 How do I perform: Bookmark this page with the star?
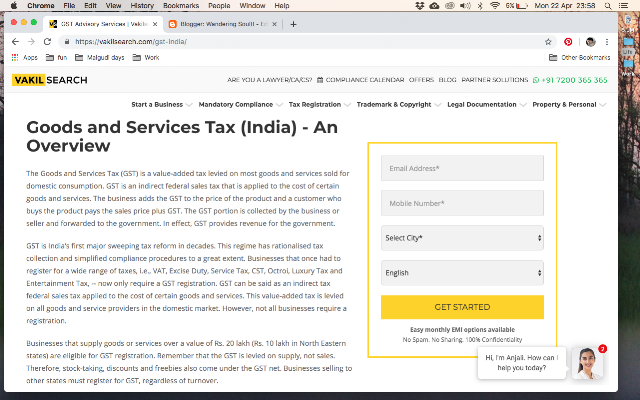click(x=548, y=42)
